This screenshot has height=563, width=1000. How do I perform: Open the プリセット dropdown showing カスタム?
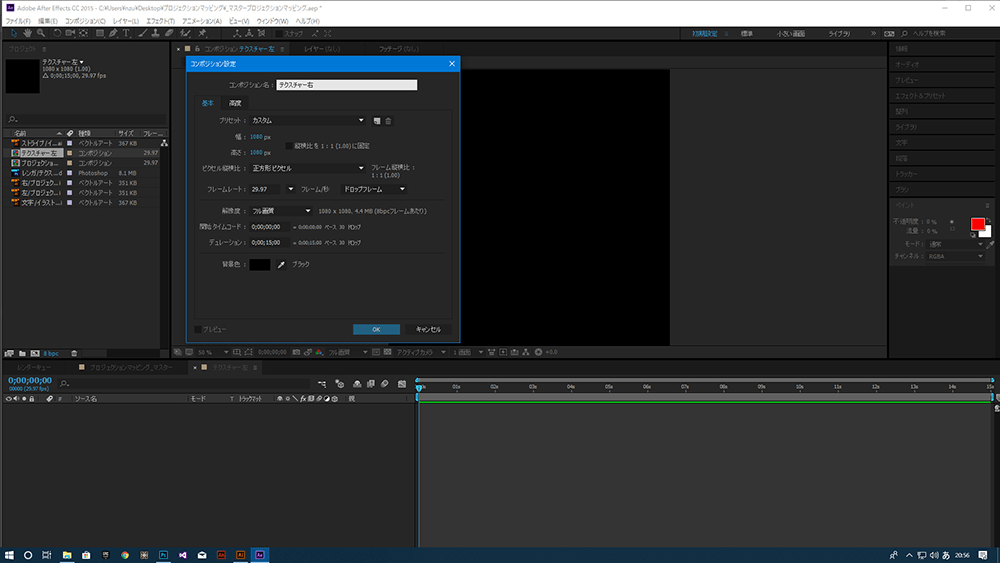[307, 120]
